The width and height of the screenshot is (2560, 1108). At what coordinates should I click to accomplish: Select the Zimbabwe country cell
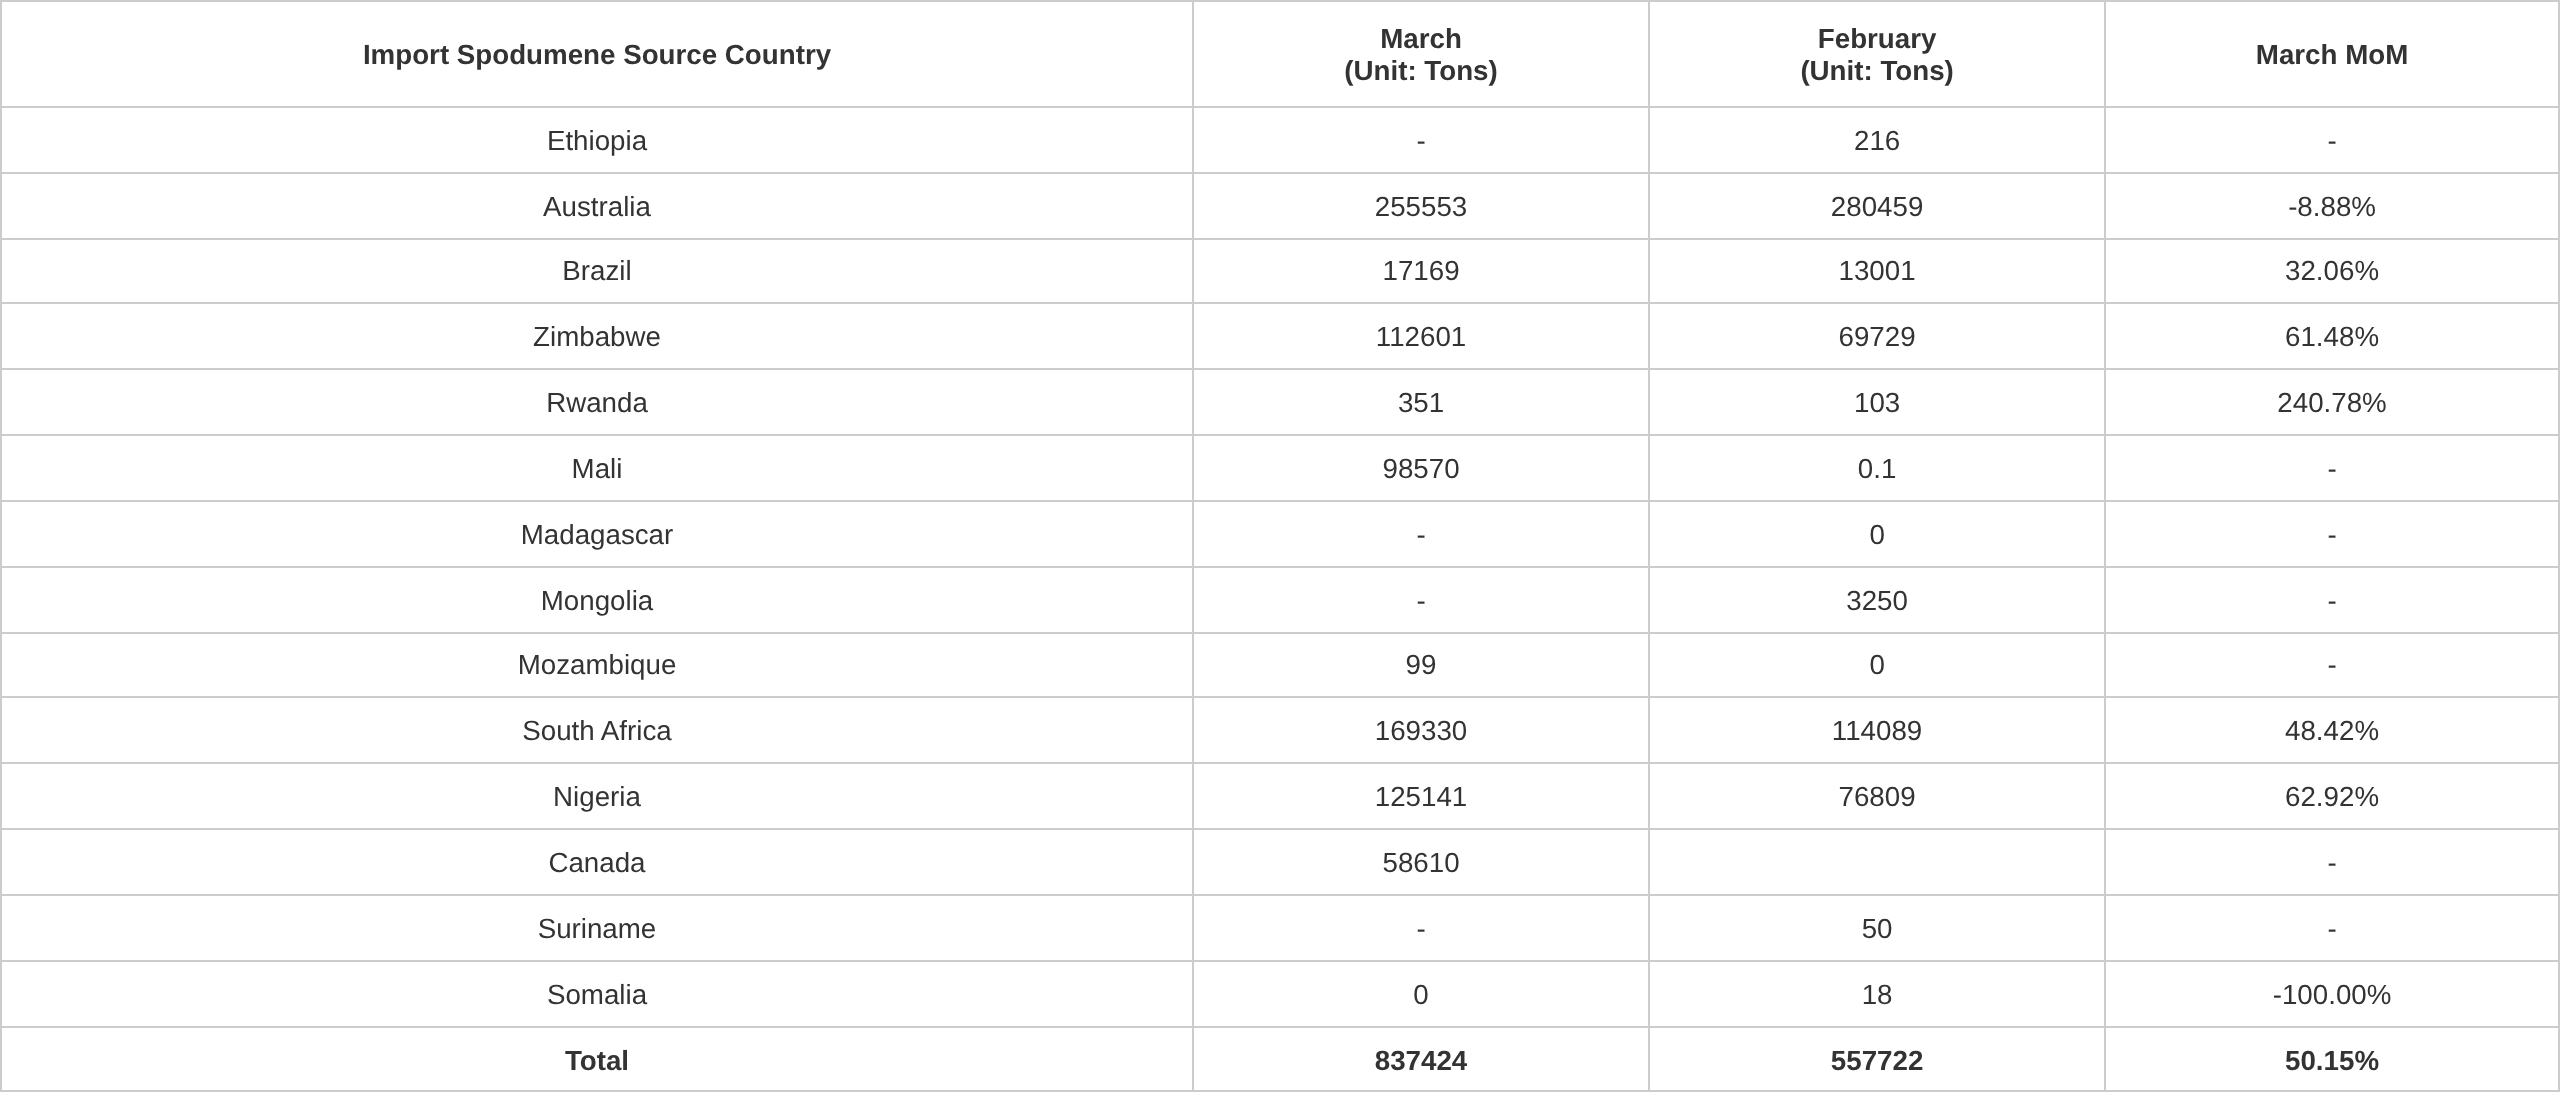coord(596,337)
